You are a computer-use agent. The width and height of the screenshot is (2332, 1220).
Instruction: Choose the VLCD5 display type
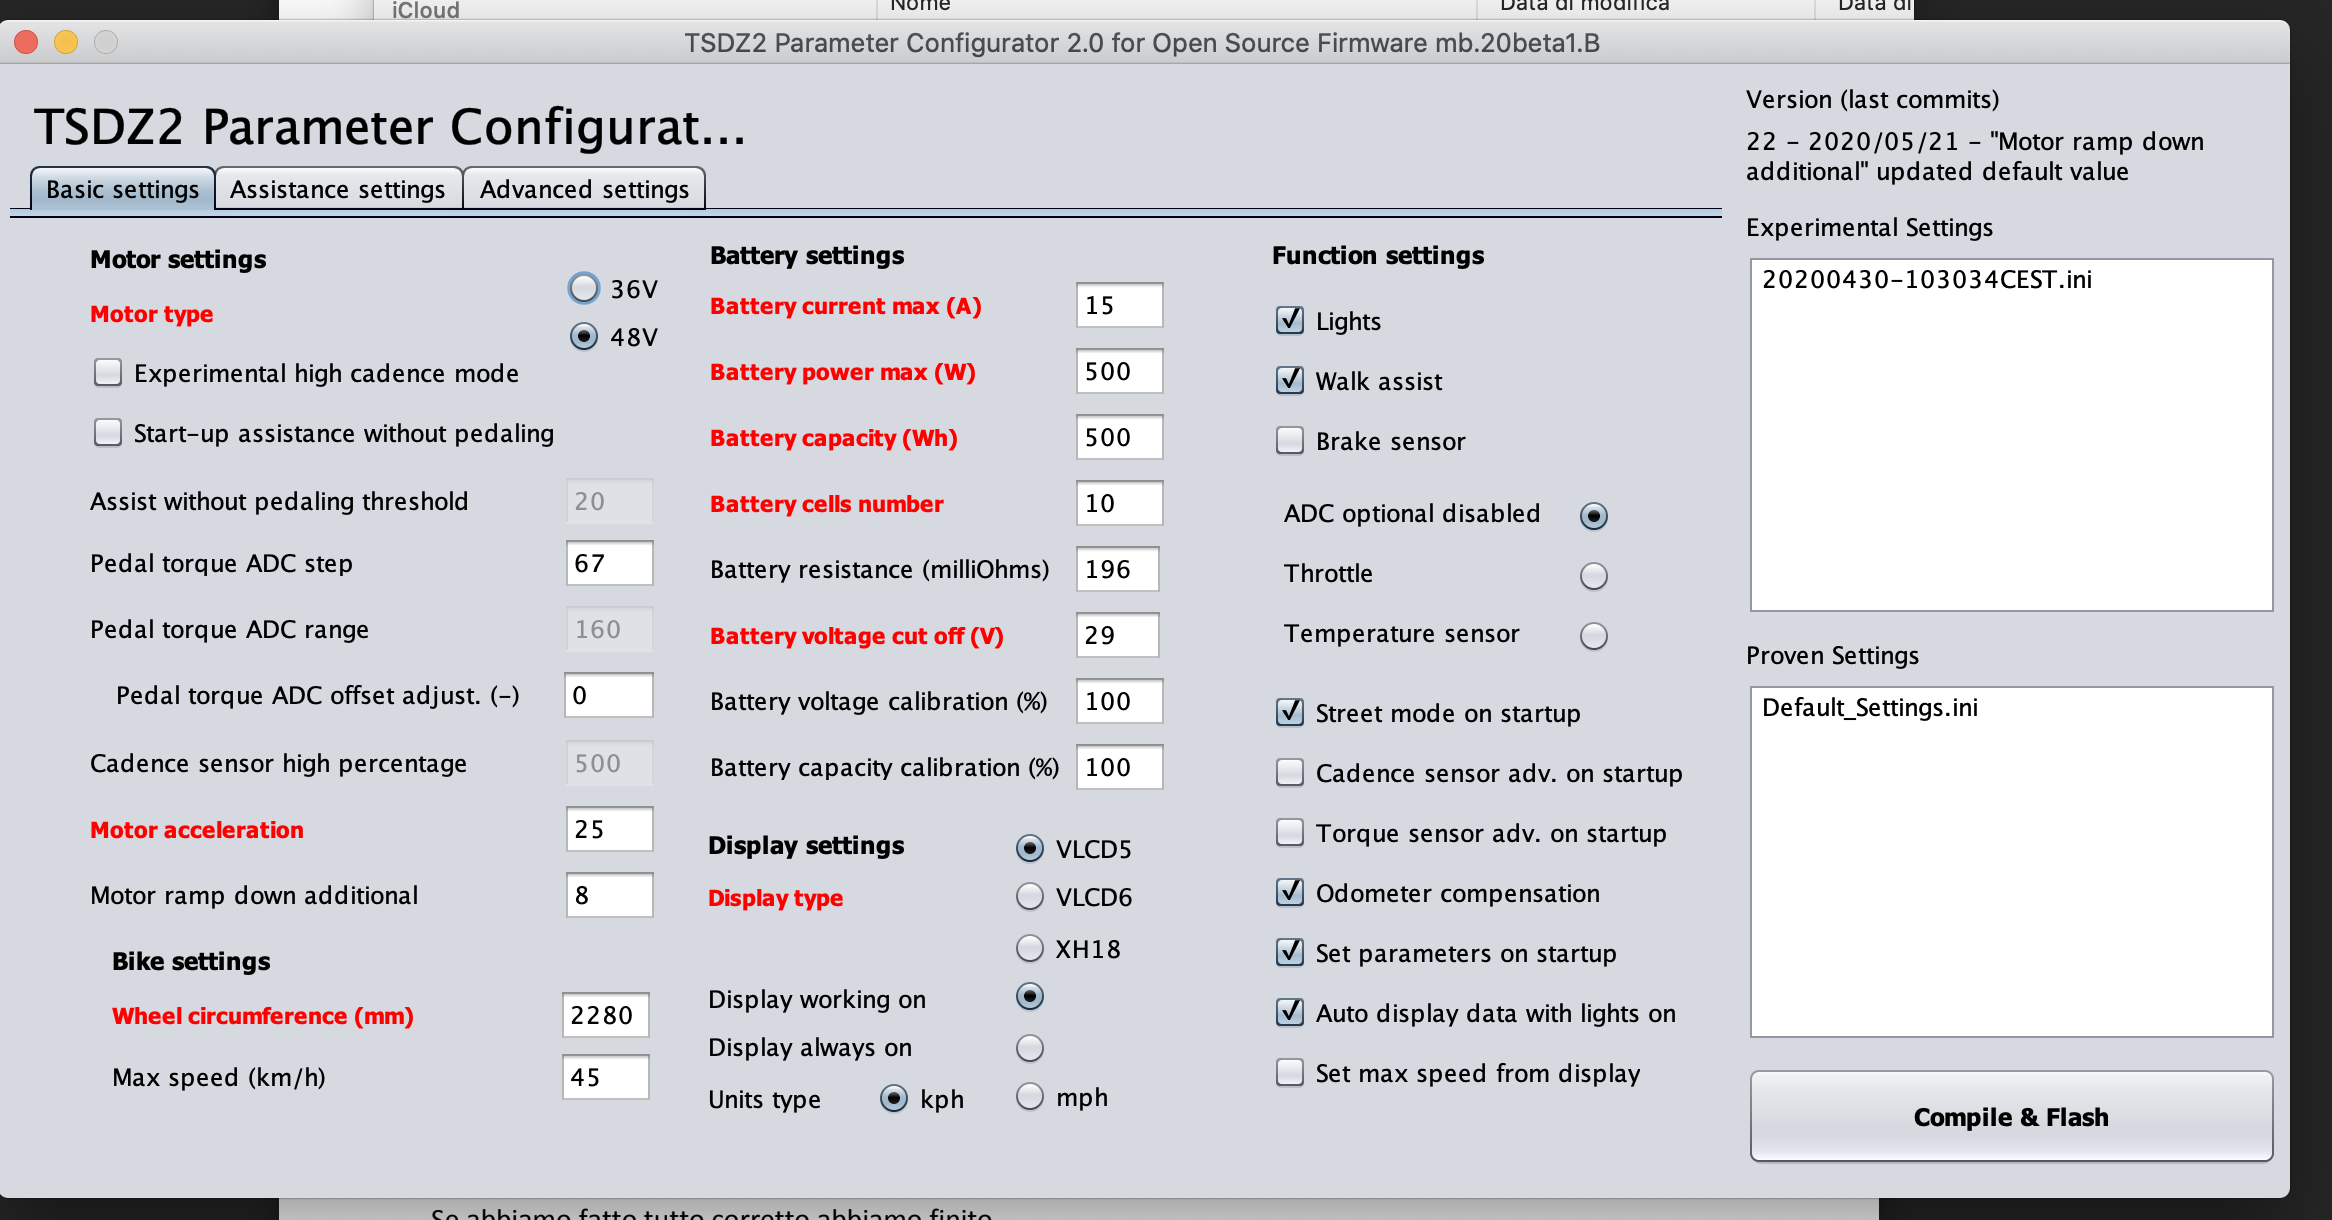coord(1030,849)
